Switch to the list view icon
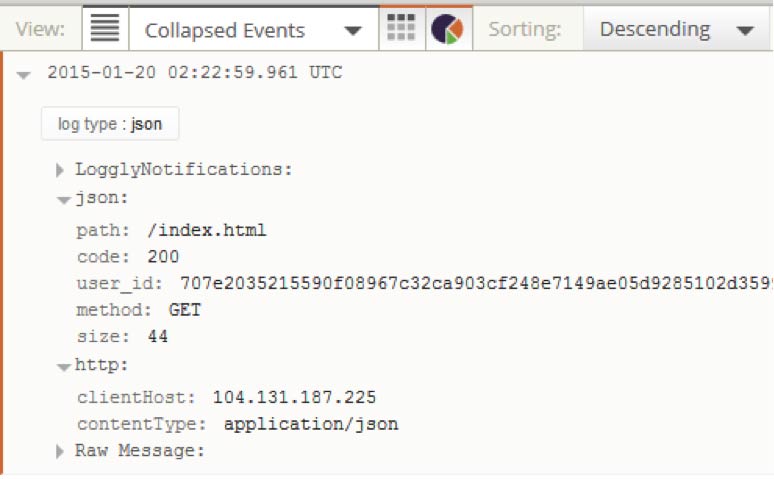The image size is (774, 479). click(x=105, y=29)
